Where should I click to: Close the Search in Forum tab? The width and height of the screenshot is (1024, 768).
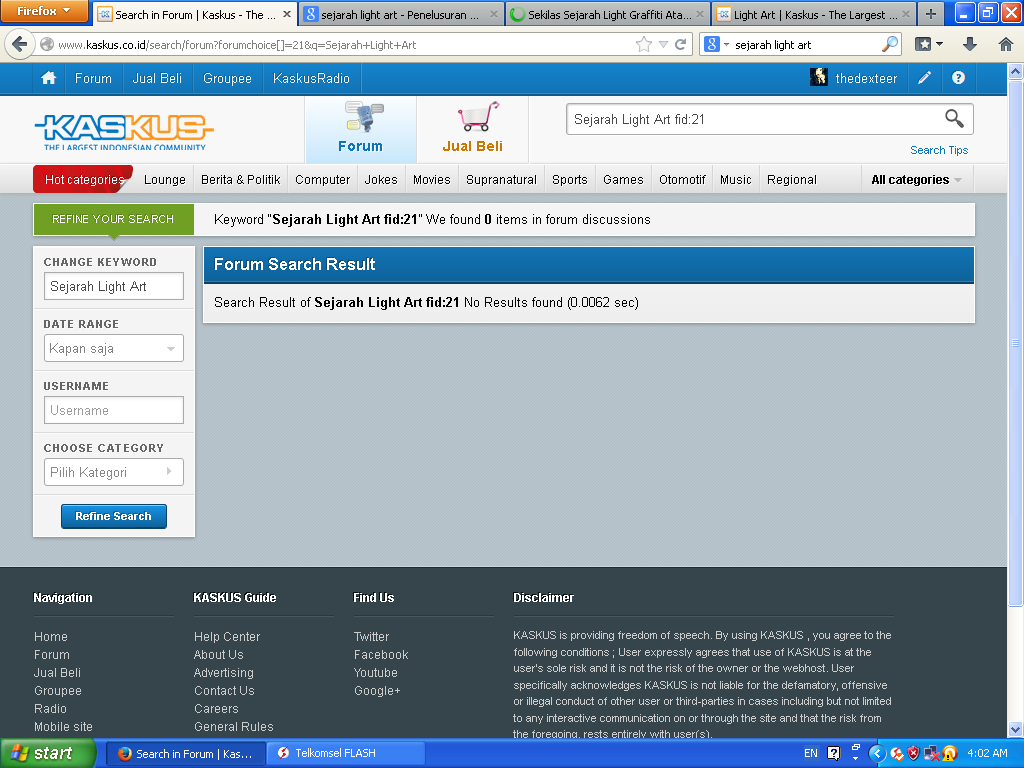click(x=287, y=14)
